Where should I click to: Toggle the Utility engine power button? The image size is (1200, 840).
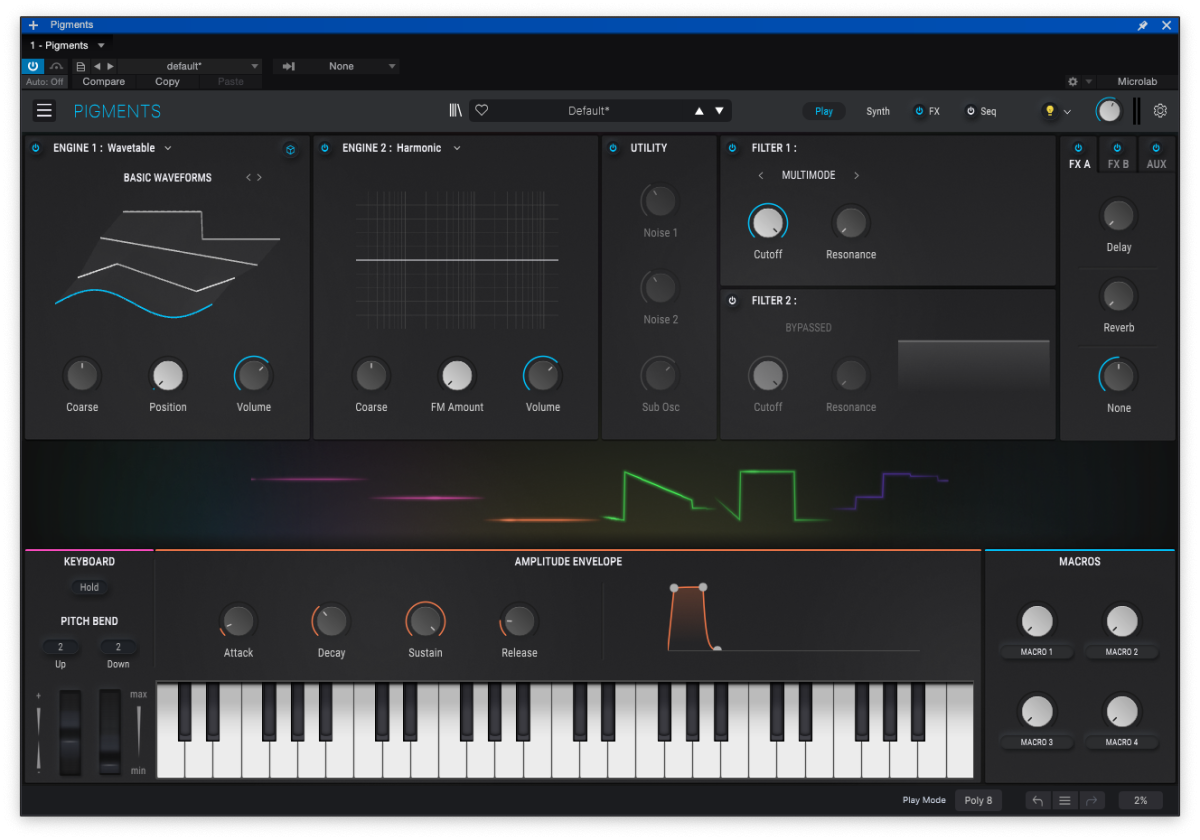click(613, 148)
